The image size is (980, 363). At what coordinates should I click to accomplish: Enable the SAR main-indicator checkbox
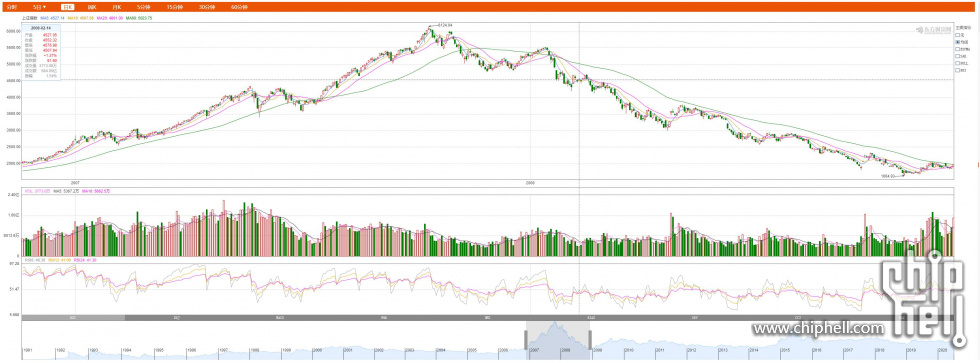(x=958, y=56)
